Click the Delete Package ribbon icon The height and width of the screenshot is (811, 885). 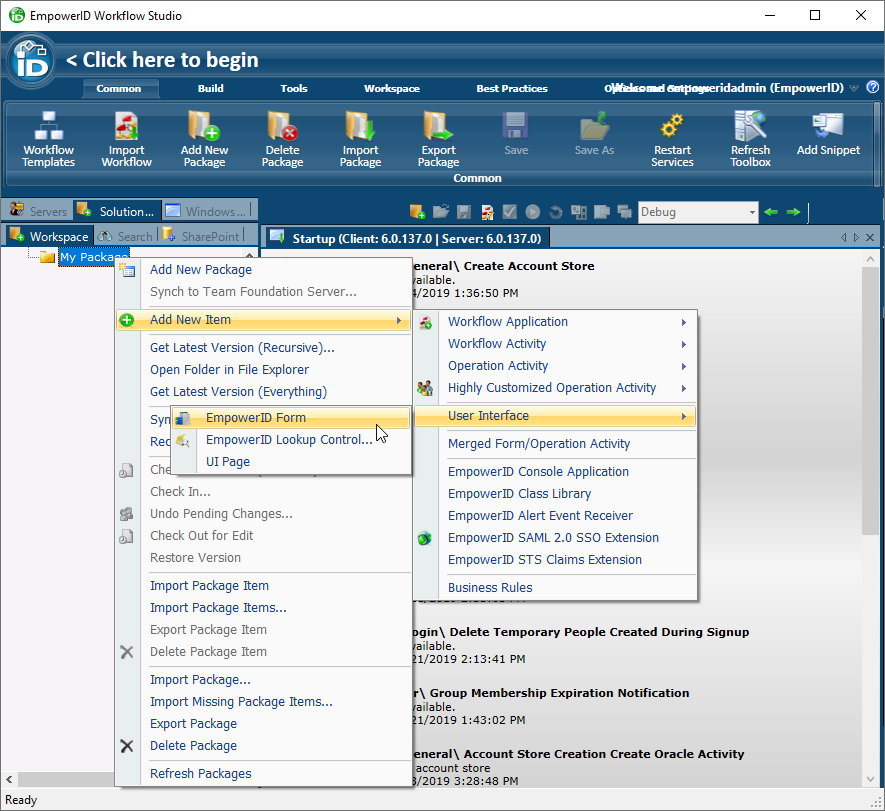pyautogui.click(x=282, y=127)
